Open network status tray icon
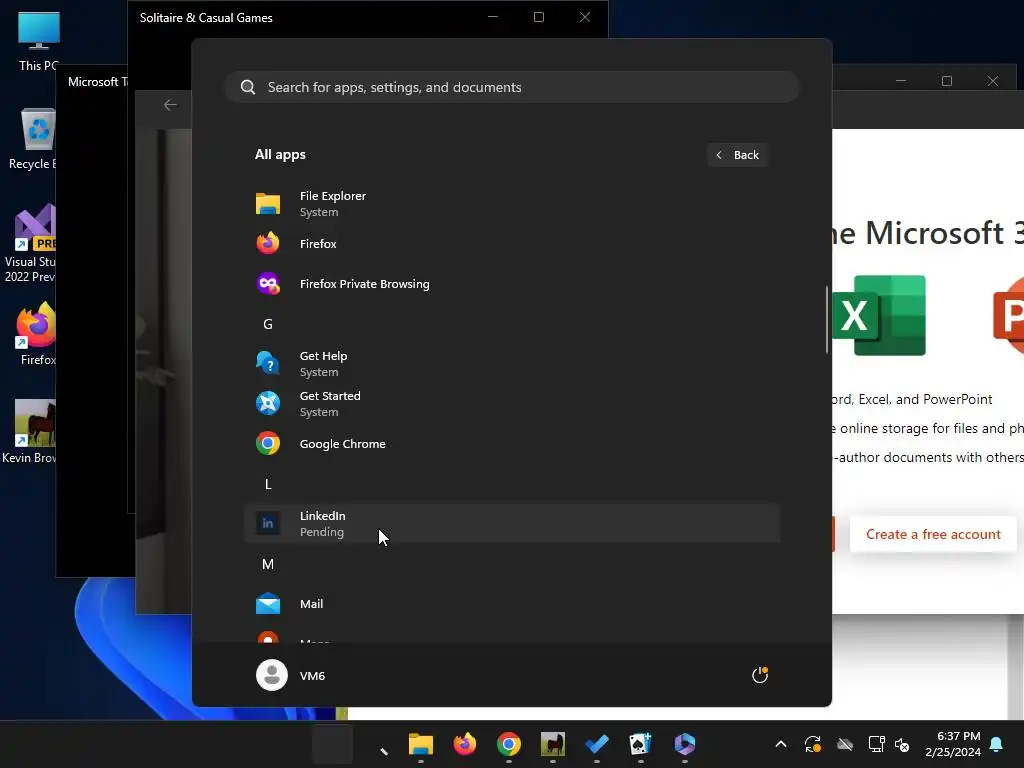 tap(876, 744)
